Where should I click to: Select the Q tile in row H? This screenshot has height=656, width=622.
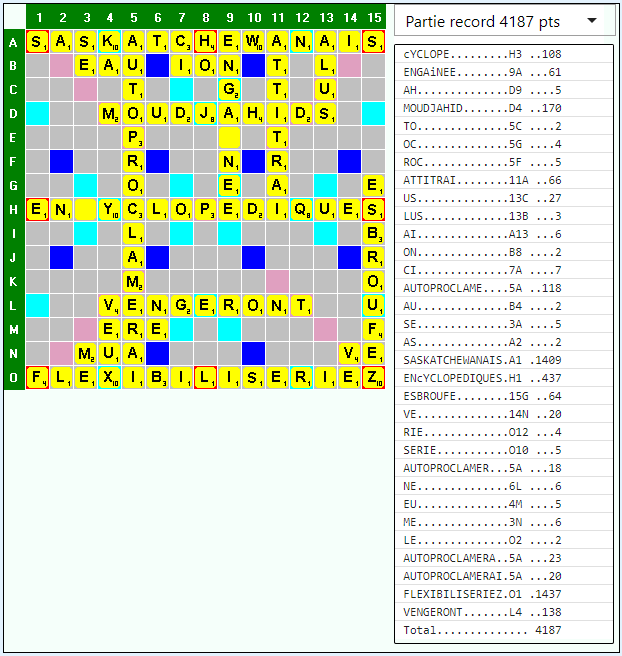pos(301,209)
